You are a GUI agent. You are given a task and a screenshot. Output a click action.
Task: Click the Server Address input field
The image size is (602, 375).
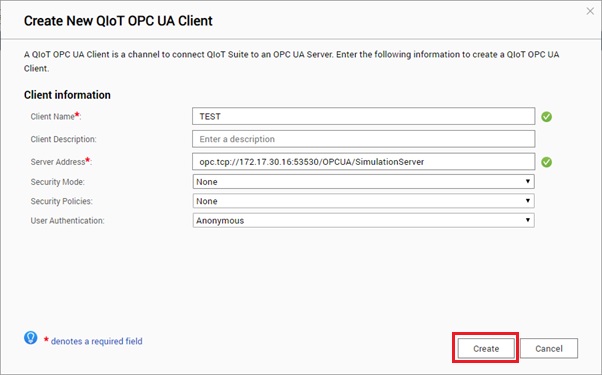(363, 162)
